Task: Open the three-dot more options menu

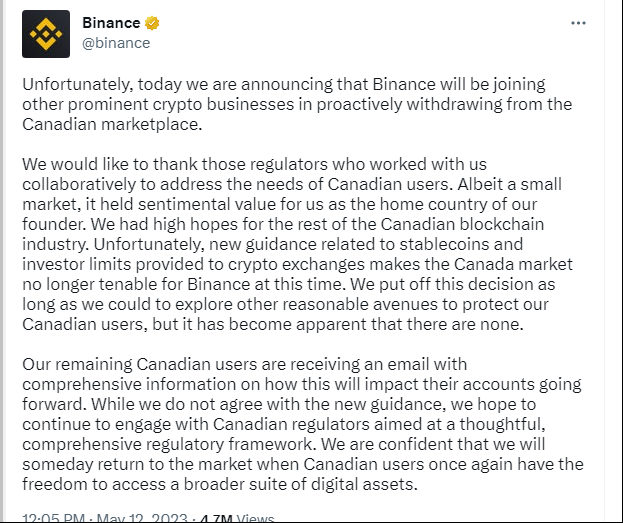Action: pyautogui.click(x=578, y=23)
